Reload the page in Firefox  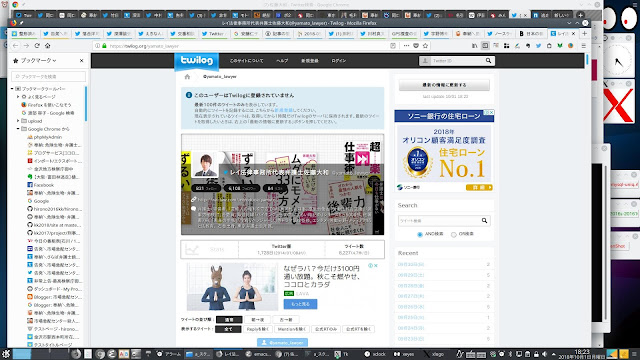(x=37, y=46)
